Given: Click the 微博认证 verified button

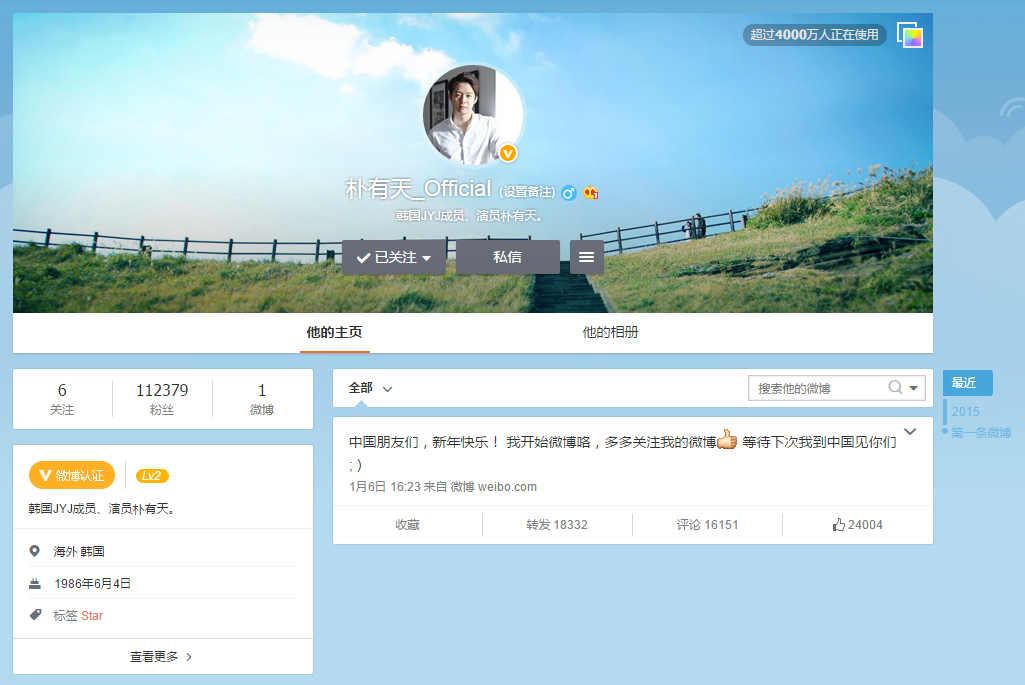Looking at the screenshot, I should (72, 475).
